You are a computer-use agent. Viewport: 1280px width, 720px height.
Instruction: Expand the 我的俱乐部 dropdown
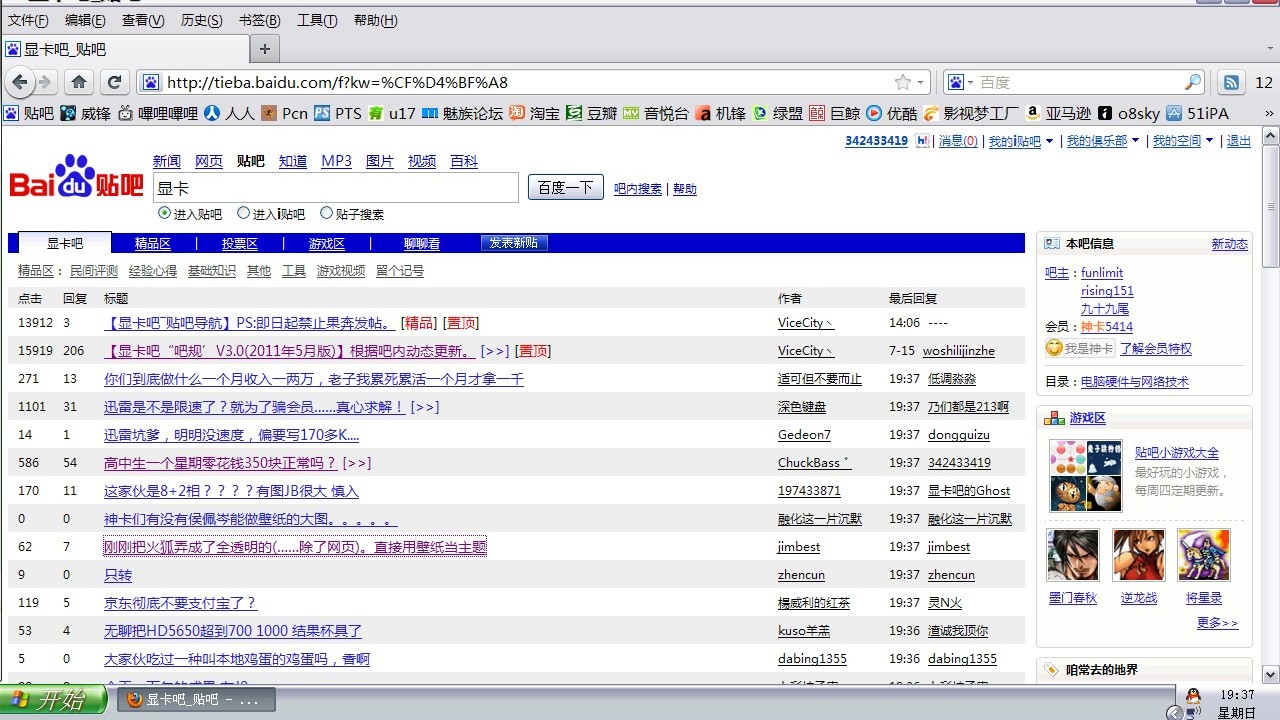click(x=1135, y=141)
